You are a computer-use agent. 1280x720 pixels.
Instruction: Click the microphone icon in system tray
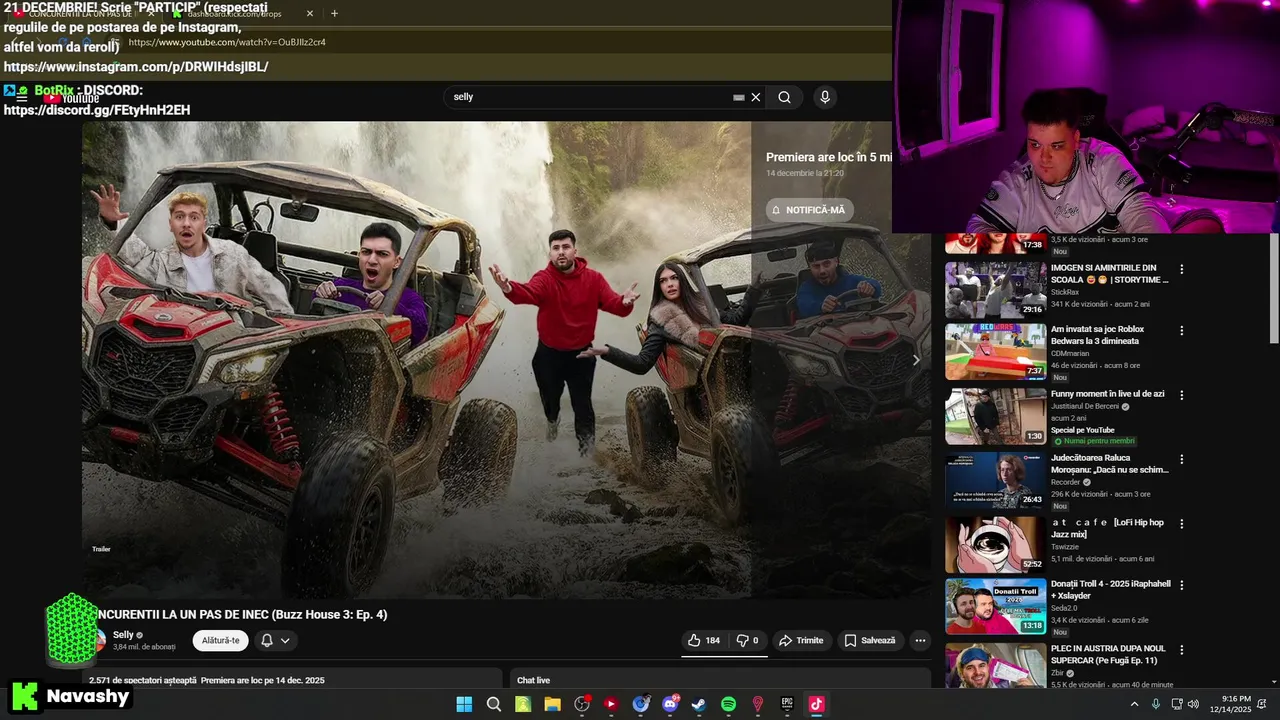click(1156, 704)
